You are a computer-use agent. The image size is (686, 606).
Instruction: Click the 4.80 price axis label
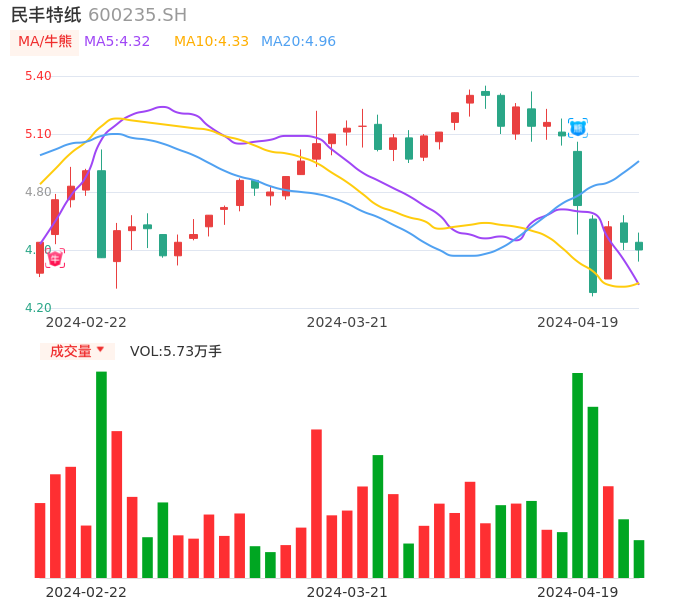38,192
